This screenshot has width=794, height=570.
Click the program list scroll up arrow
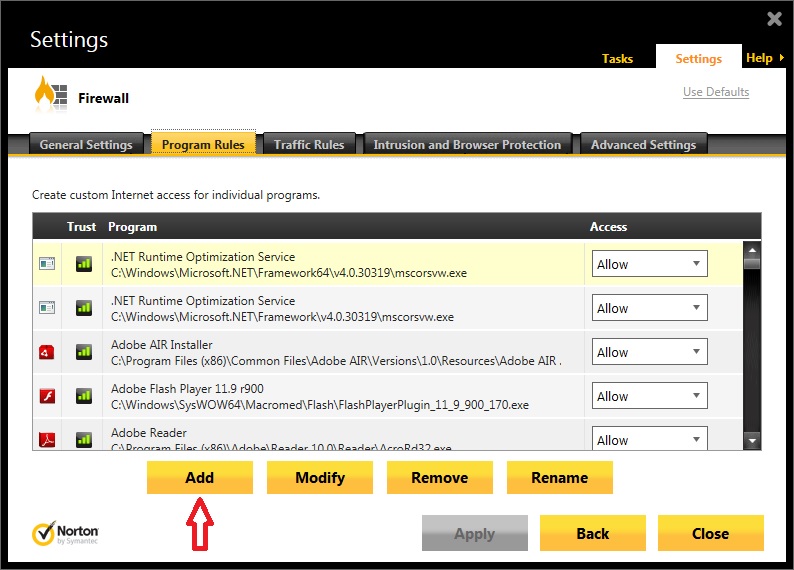point(752,250)
